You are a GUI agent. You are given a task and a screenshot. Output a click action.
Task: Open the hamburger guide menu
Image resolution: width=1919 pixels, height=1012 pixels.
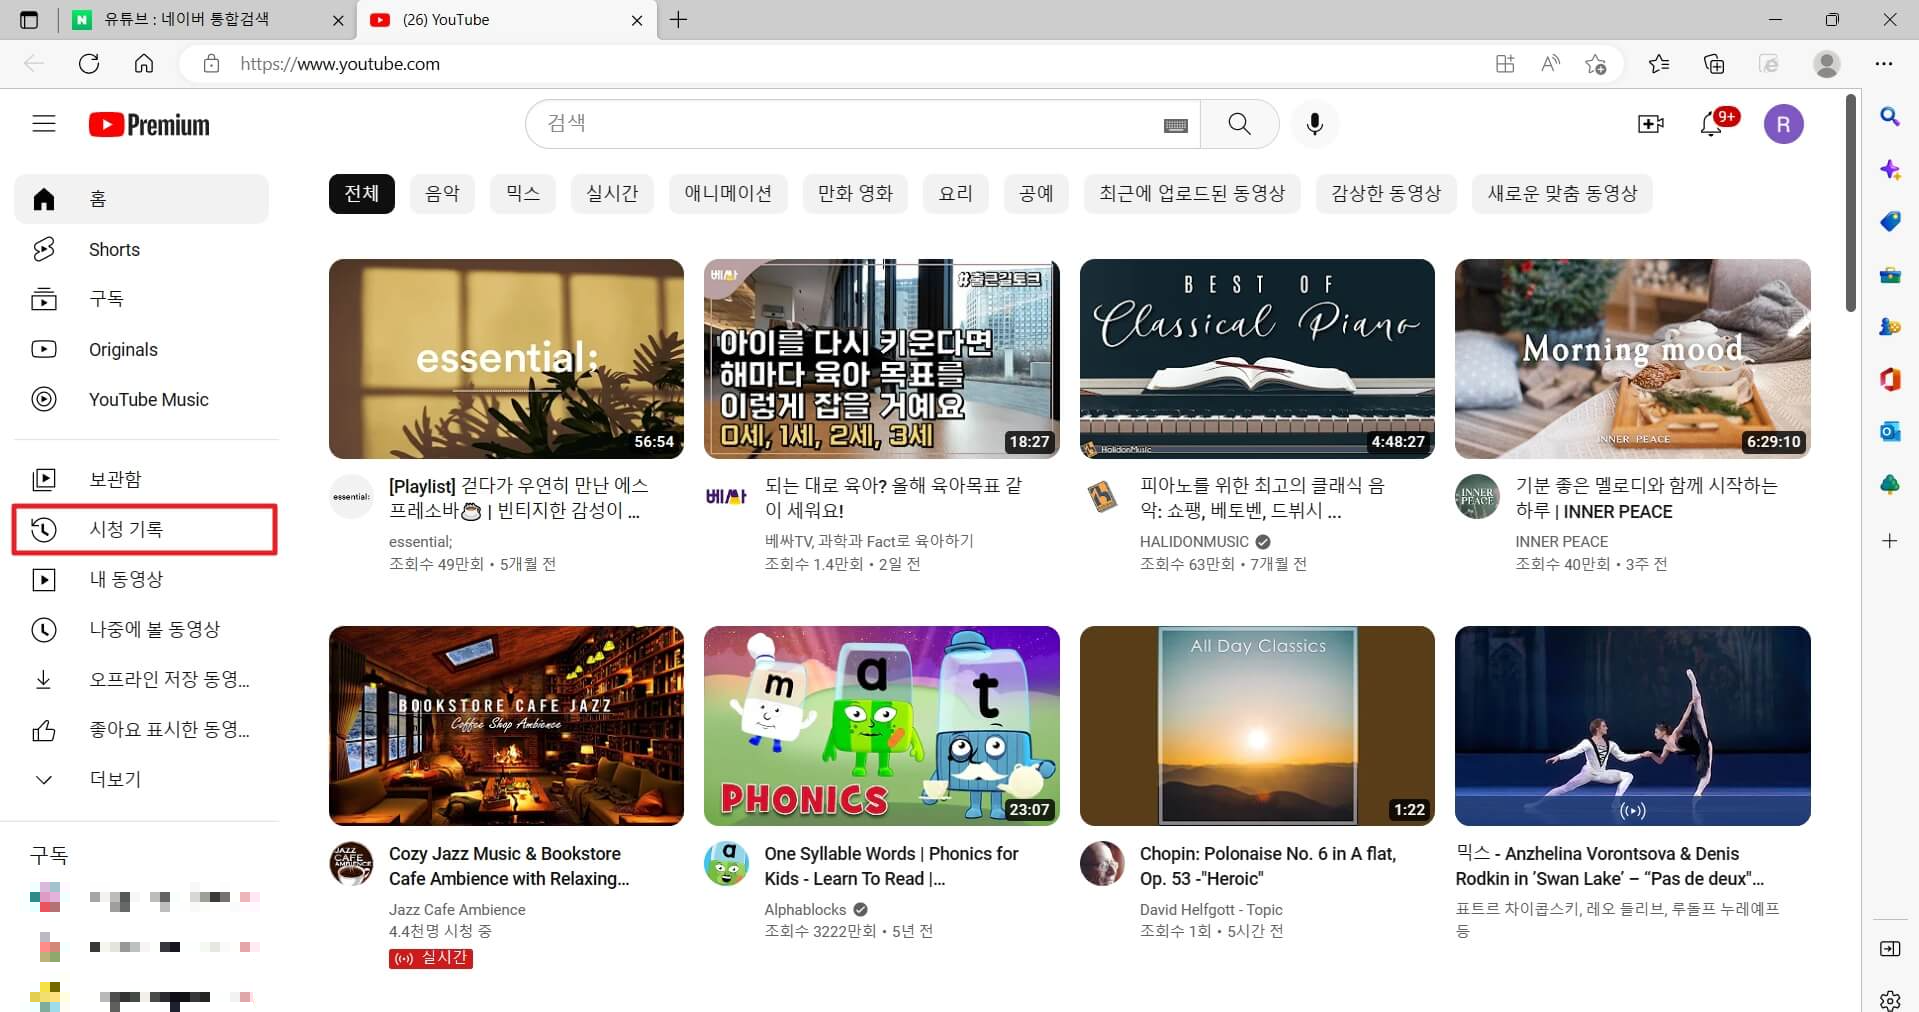[43, 123]
